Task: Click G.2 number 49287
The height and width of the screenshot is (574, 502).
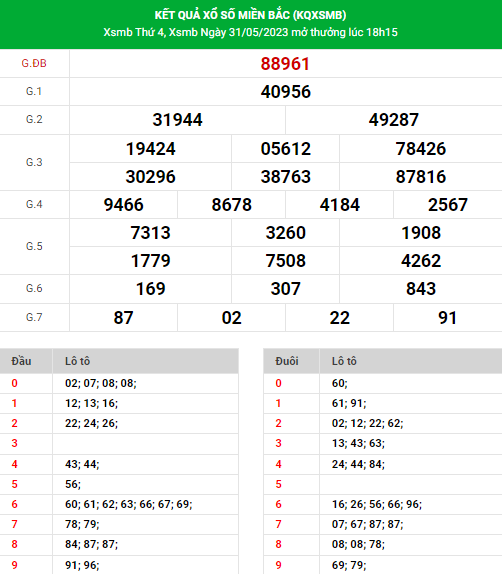Action: point(393,120)
